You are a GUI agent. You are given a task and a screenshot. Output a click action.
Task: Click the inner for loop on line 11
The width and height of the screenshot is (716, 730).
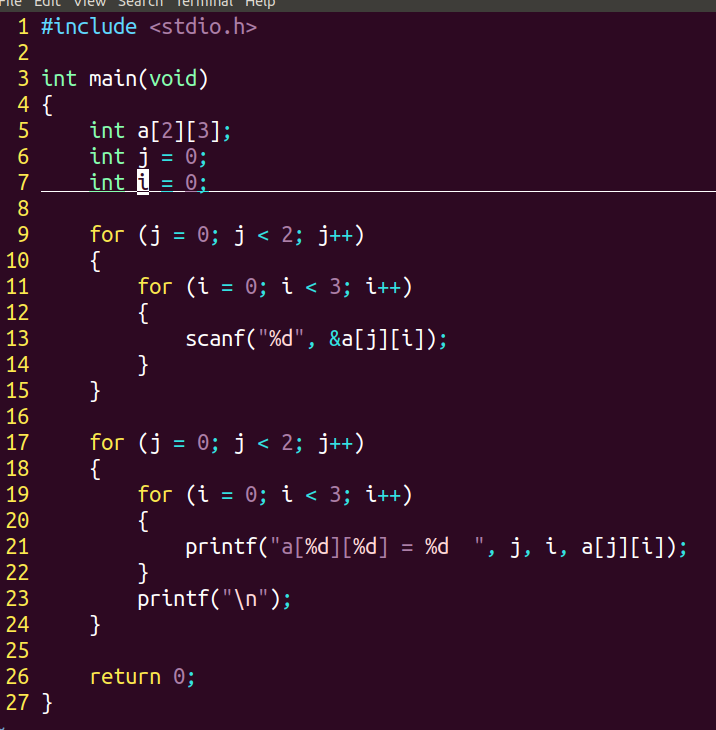(x=275, y=286)
